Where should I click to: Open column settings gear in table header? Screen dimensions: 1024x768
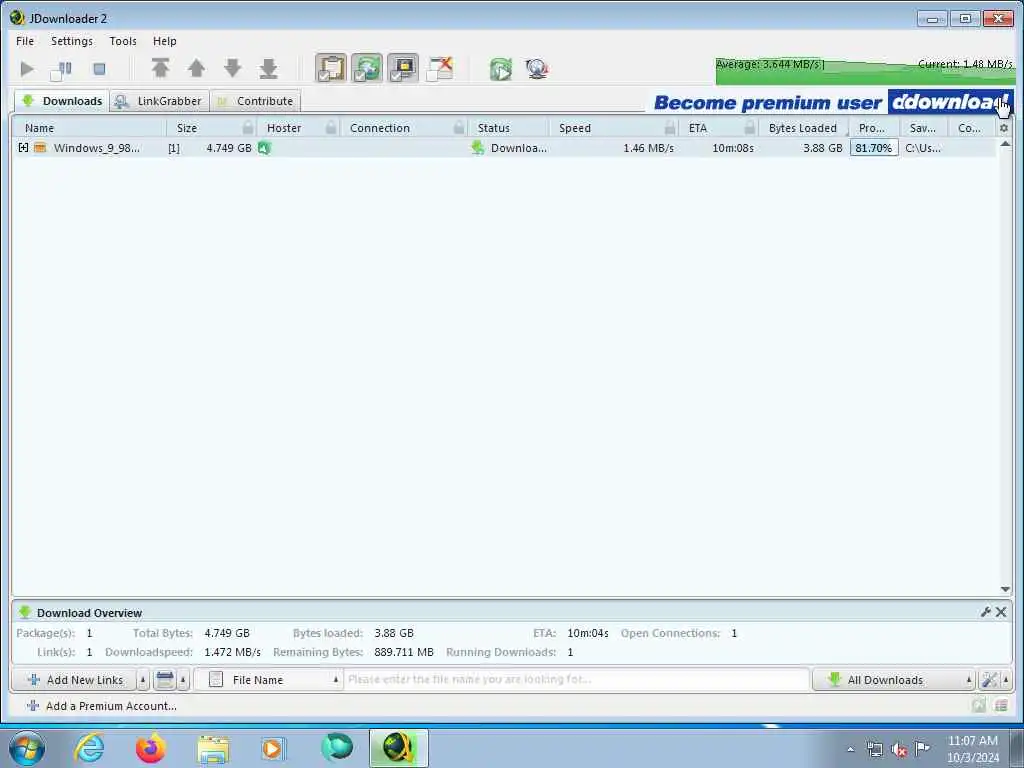[x=1004, y=128]
